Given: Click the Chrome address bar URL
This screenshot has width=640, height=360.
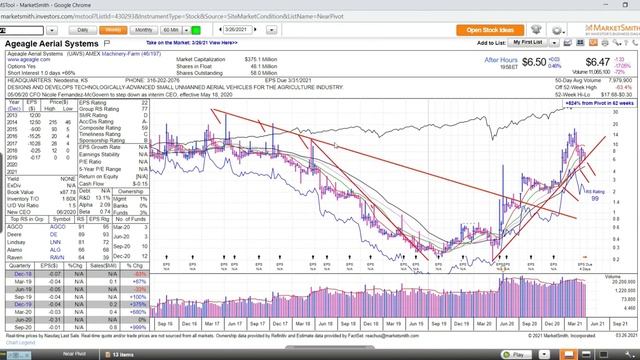Looking at the screenshot, I should (172, 16).
